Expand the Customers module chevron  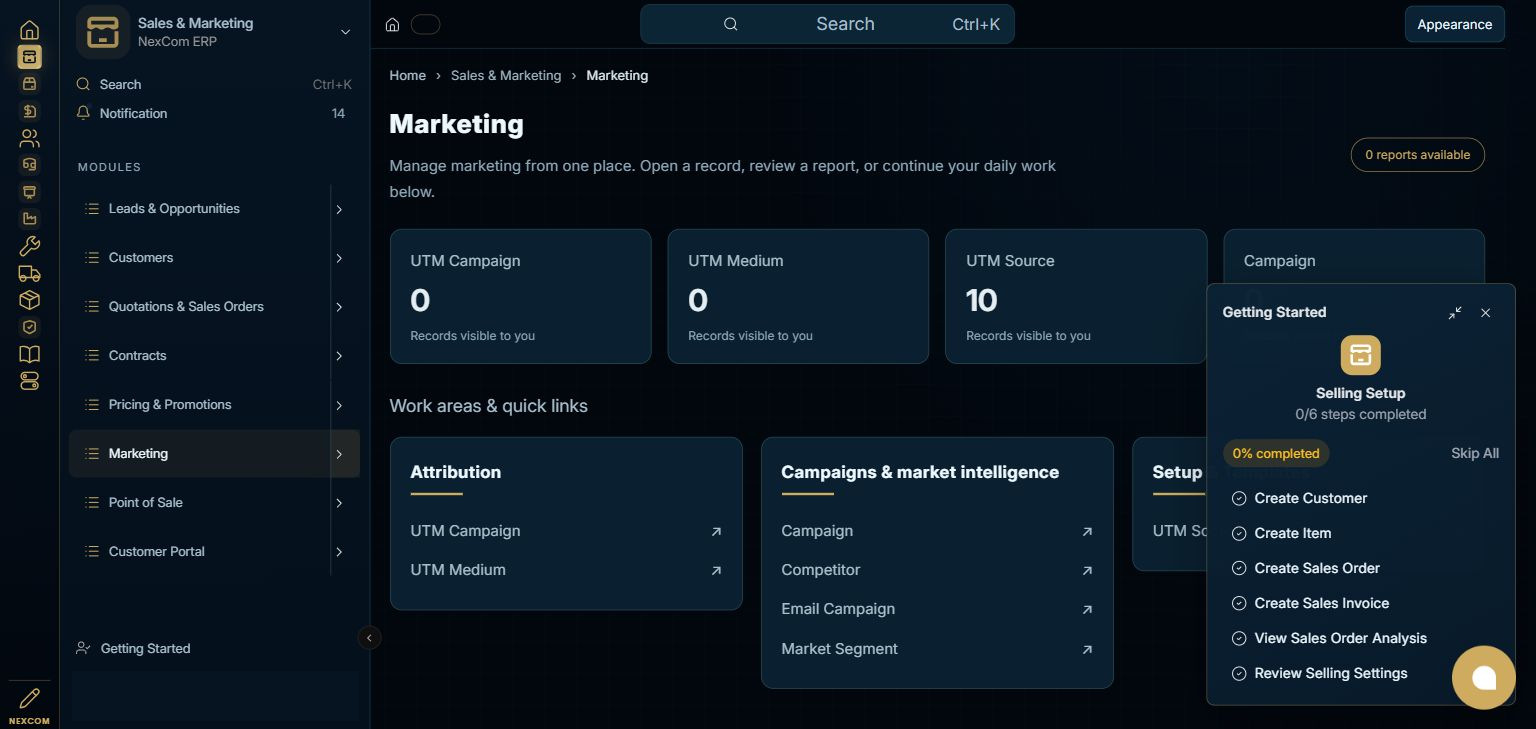pyautogui.click(x=339, y=258)
